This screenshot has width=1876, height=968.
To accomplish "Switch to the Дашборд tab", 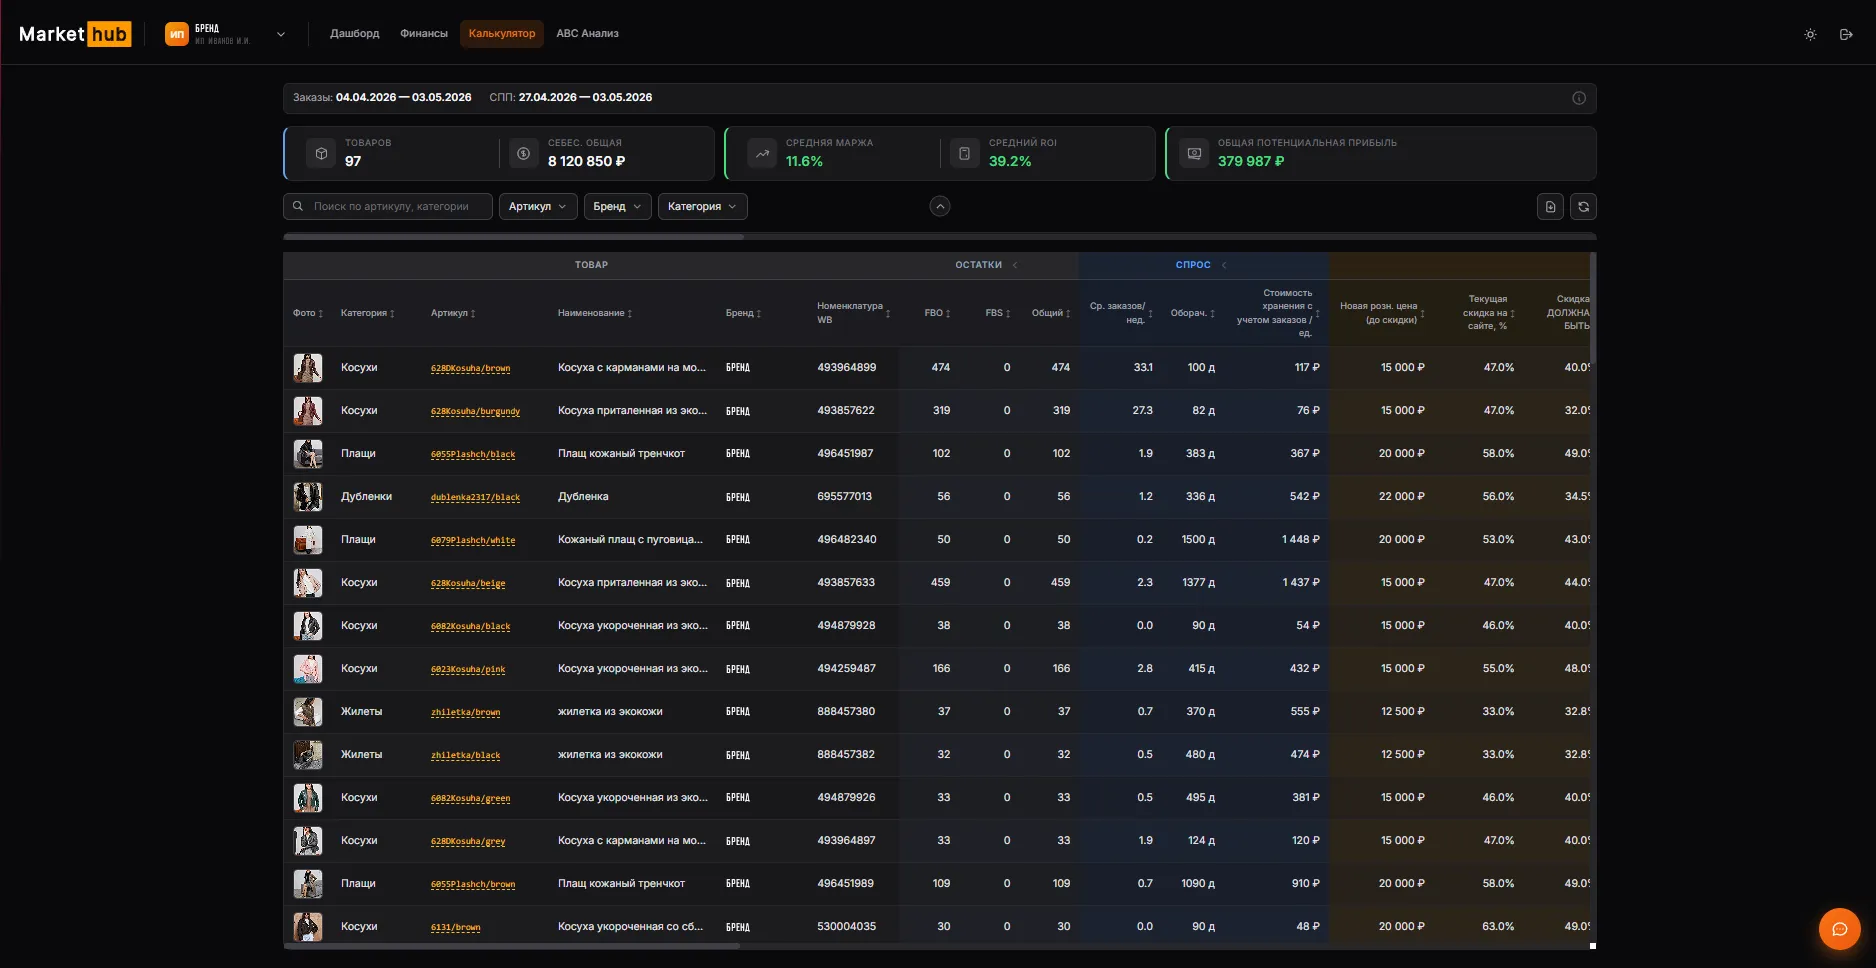I will coord(355,34).
